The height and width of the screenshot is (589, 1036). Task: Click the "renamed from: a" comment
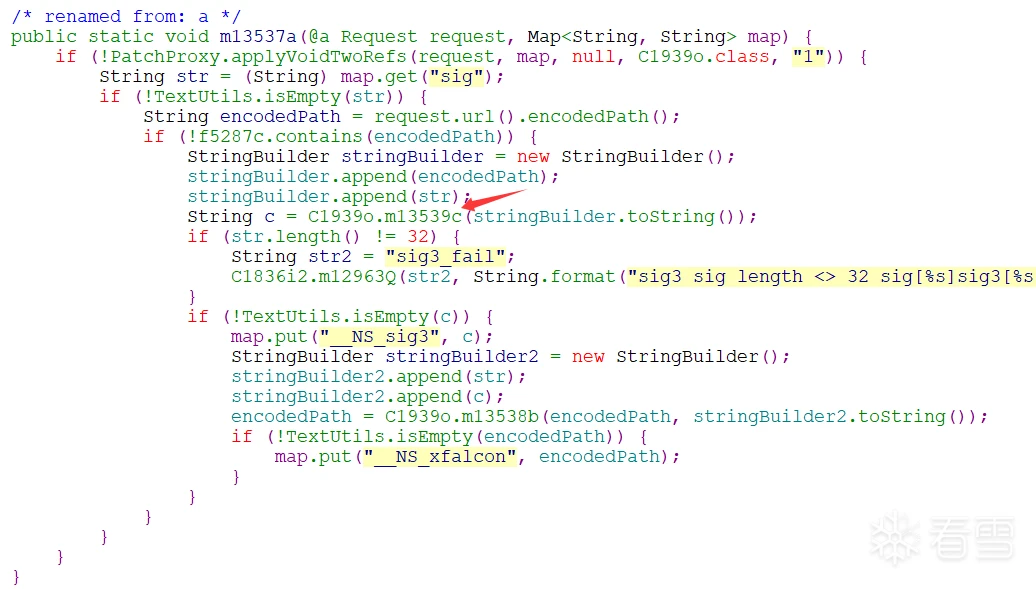click(x=126, y=17)
